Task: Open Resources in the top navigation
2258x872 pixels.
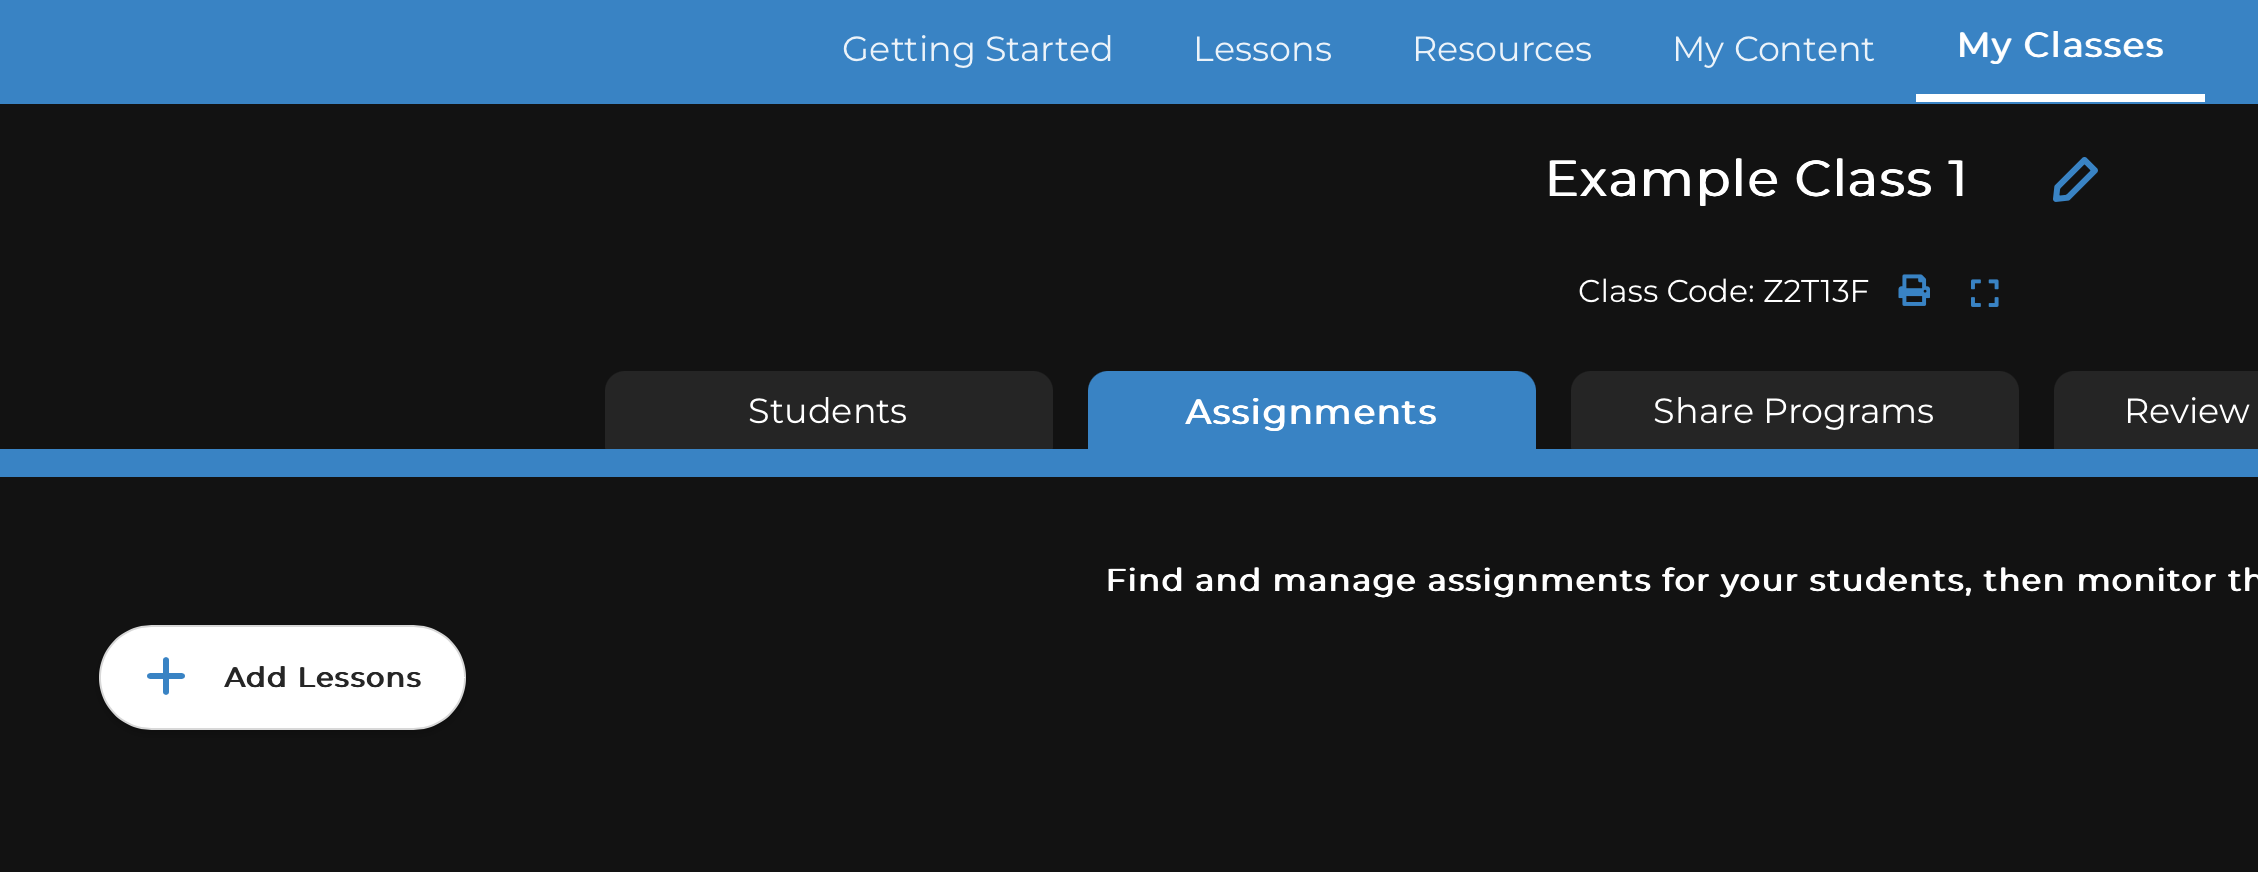Action: coord(1502,49)
